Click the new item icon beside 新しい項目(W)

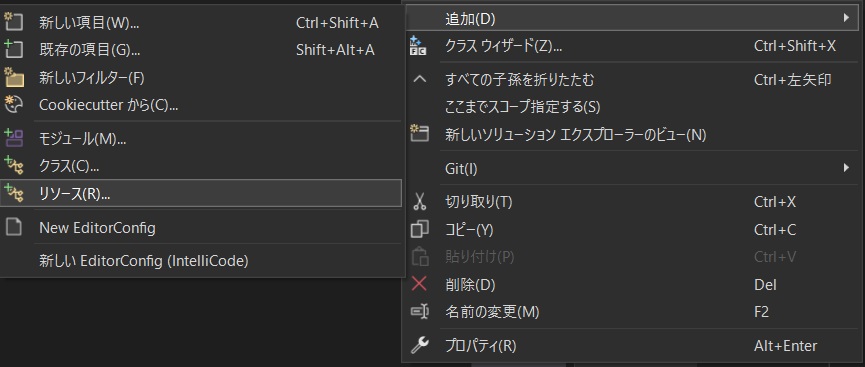(x=13, y=22)
